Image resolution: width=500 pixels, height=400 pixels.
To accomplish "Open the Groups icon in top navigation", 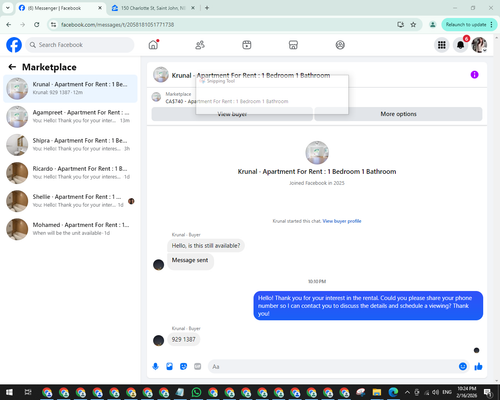I will (x=340, y=45).
